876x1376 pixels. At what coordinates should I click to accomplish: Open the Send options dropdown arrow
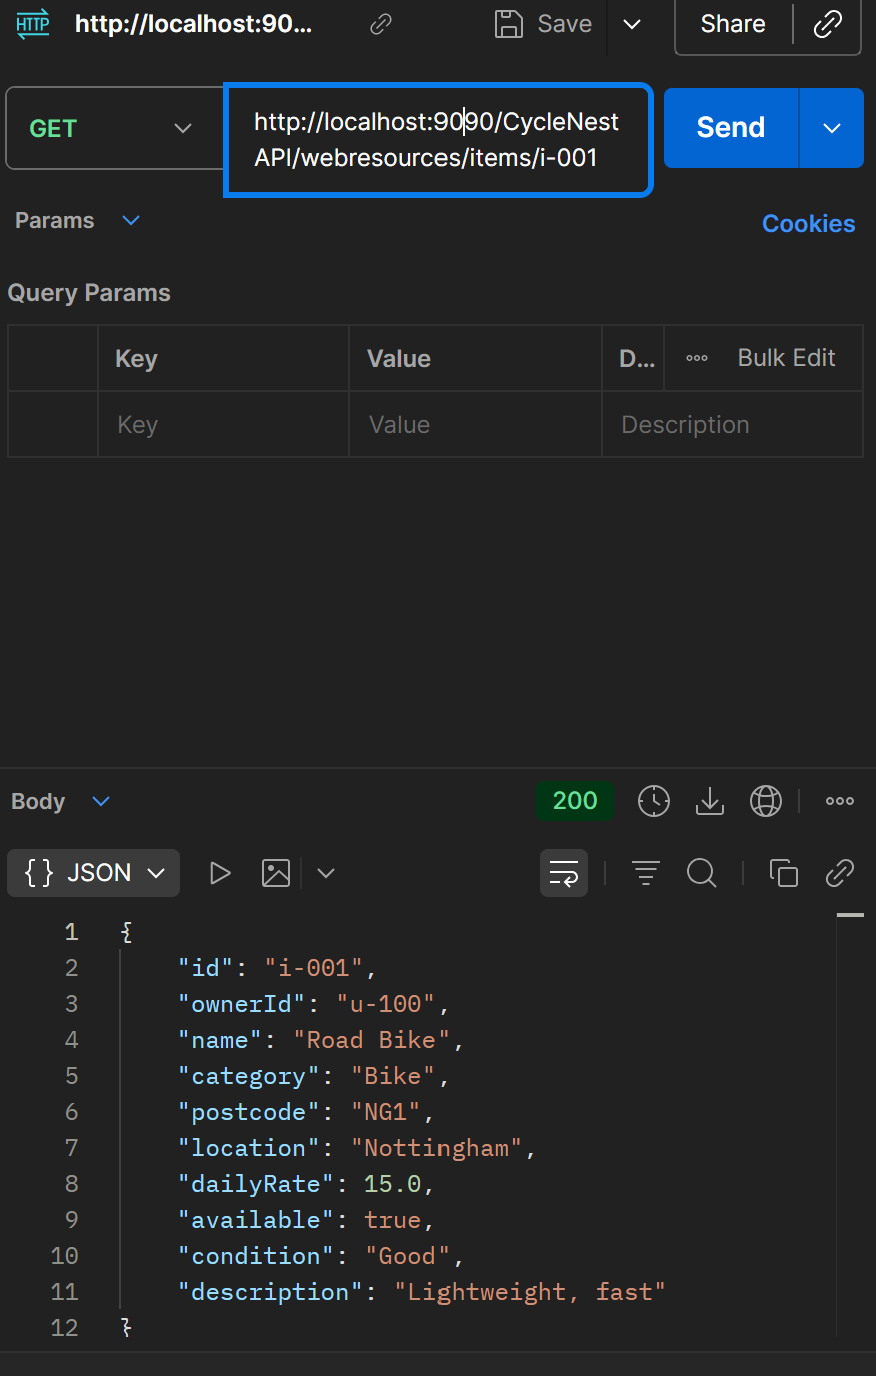832,128
